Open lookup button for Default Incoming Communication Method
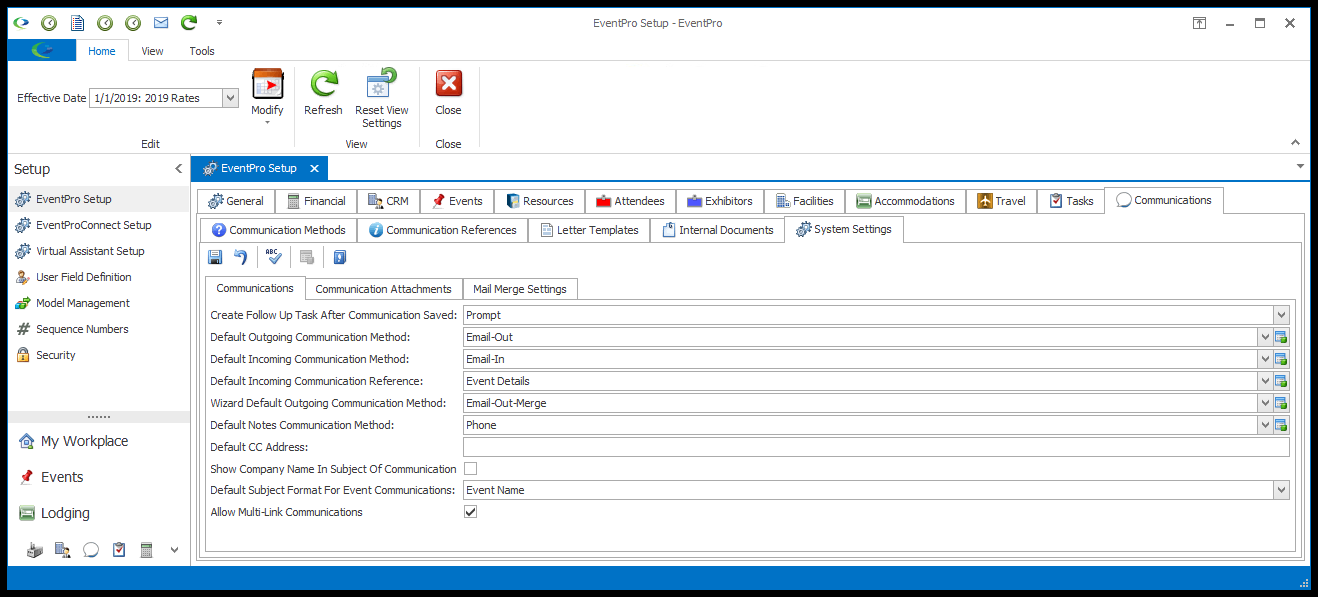This screenshot has height=597, width=1318. click(1282, 359)
